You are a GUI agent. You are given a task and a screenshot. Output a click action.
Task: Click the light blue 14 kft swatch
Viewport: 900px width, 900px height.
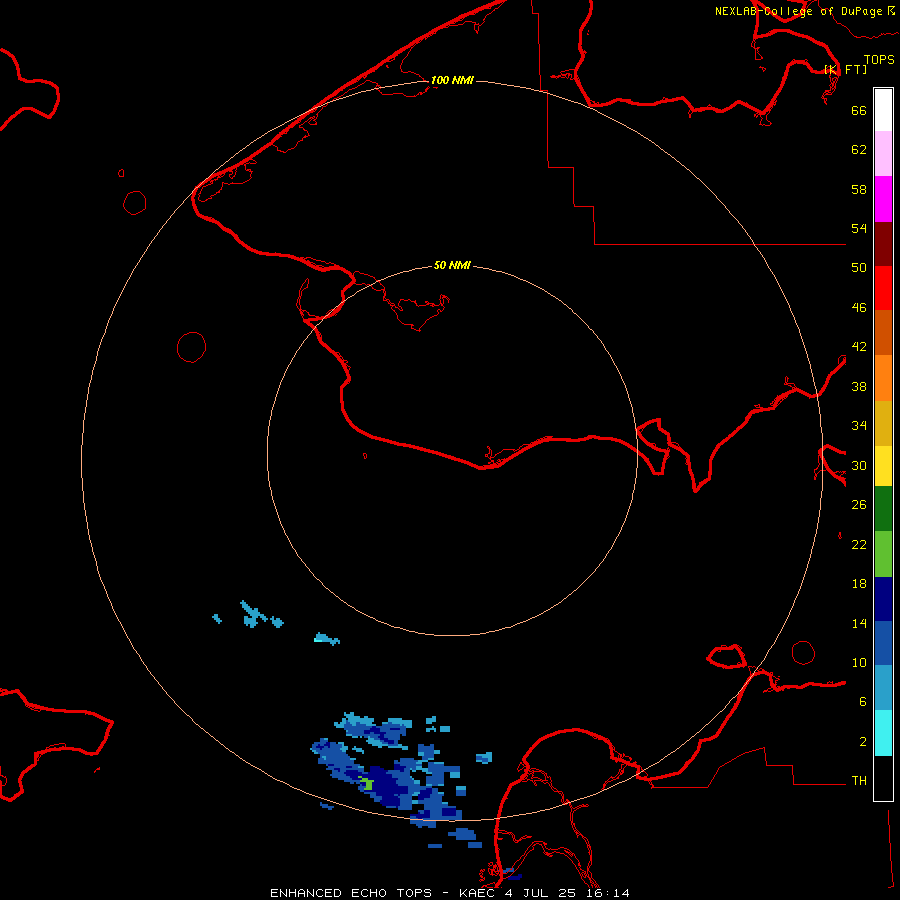coord(883,688)
